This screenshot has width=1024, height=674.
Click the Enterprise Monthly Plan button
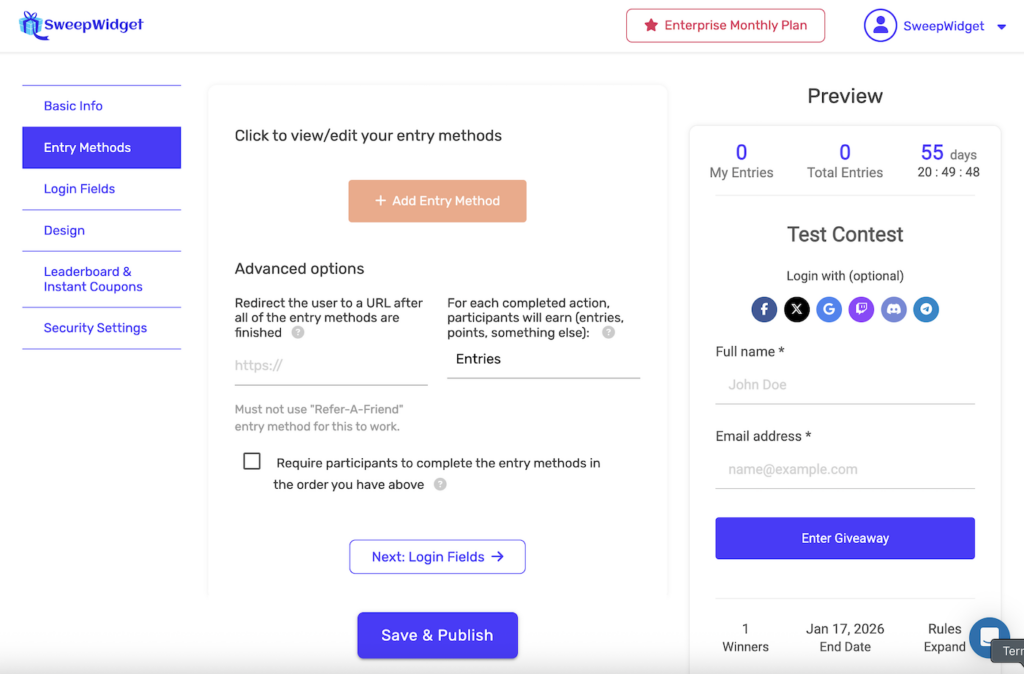click(x=725, y=26)
